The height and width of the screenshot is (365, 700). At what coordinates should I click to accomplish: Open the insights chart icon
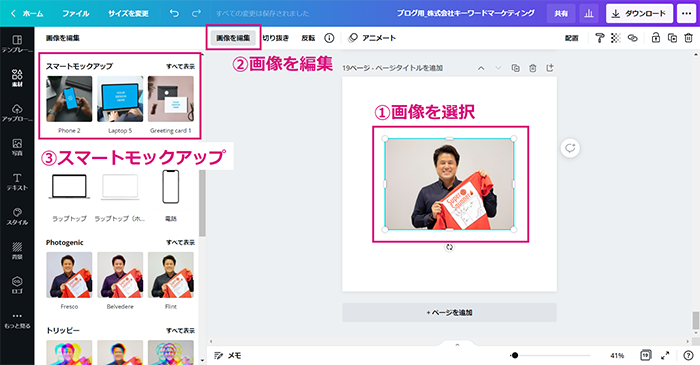(589, 13)
